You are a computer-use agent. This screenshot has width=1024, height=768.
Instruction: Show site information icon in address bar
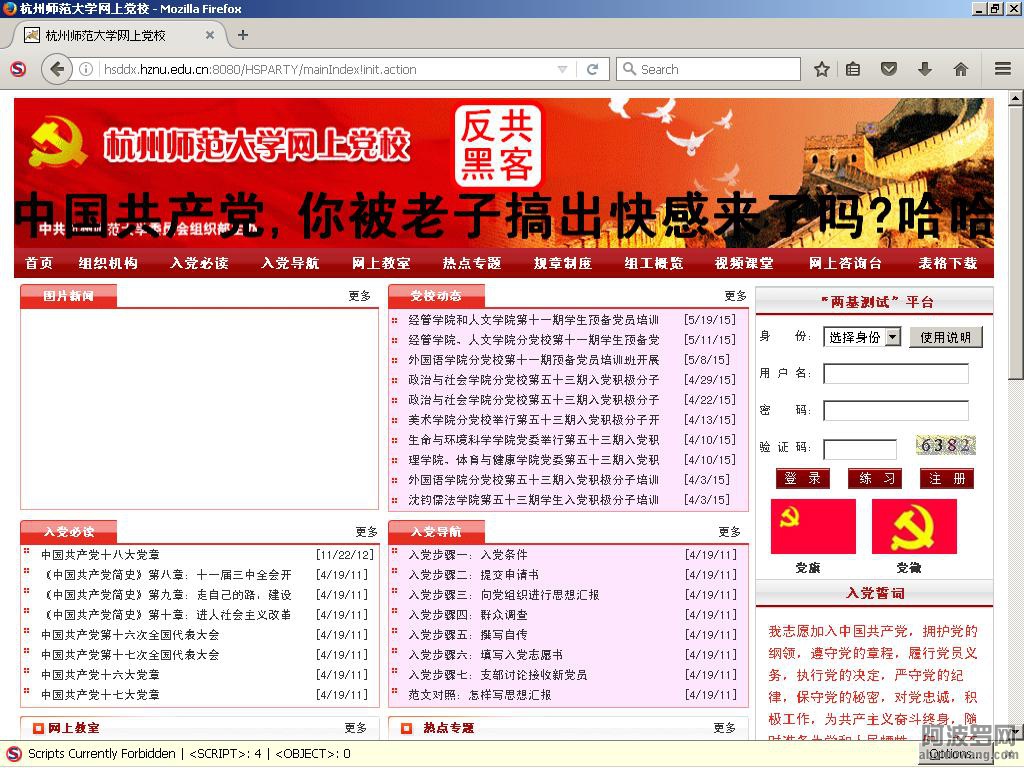(x=87, y=69)
